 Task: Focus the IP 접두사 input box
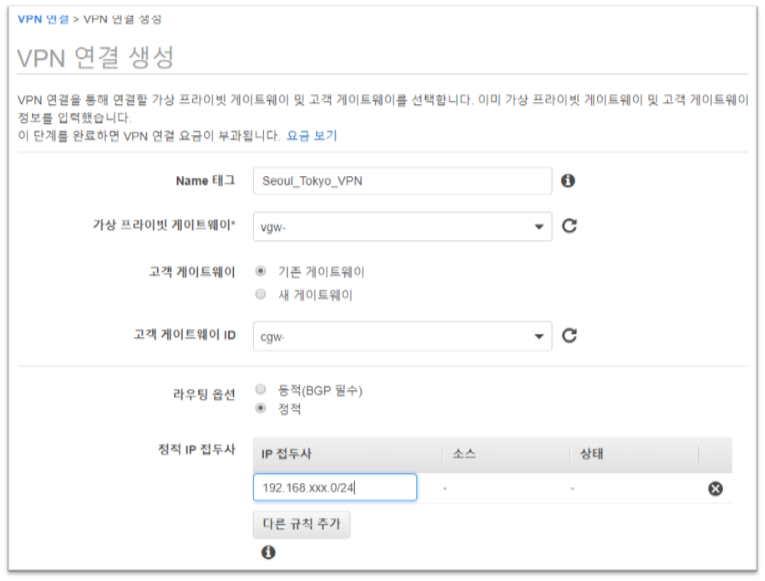[x=334, y=487]
